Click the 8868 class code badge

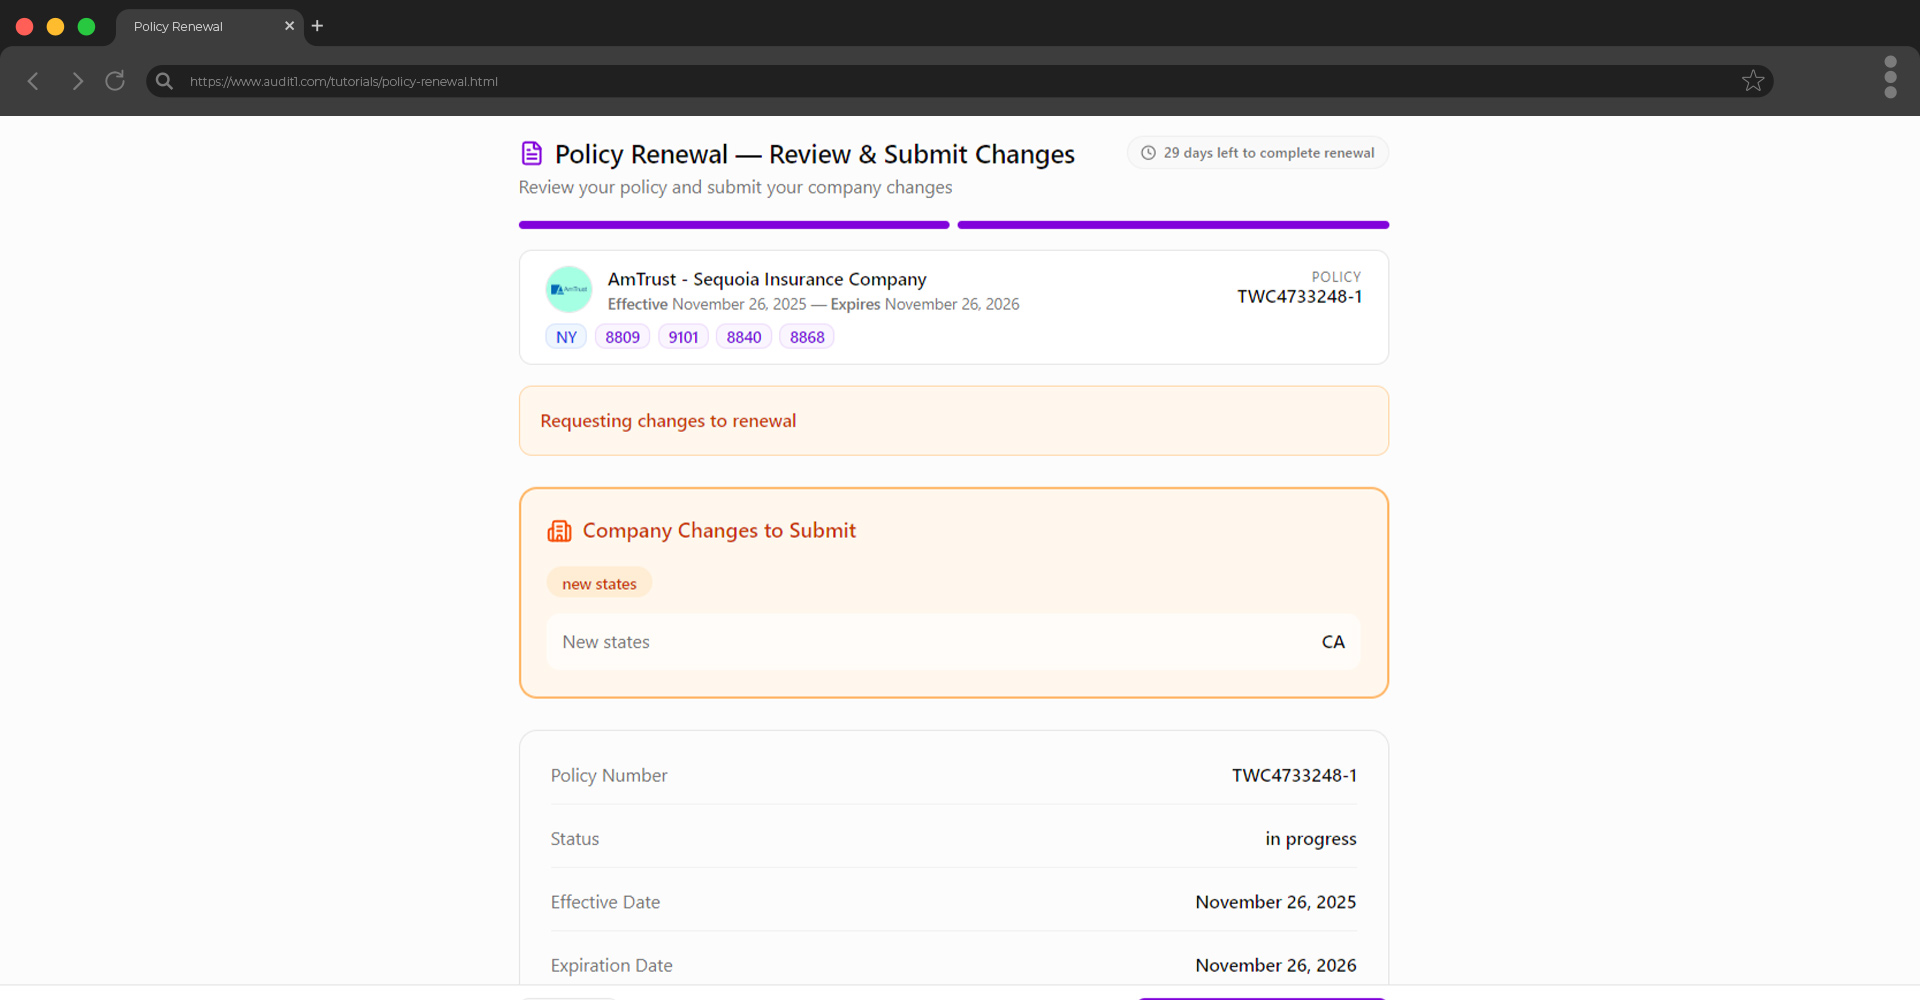[x=806, y=336]
